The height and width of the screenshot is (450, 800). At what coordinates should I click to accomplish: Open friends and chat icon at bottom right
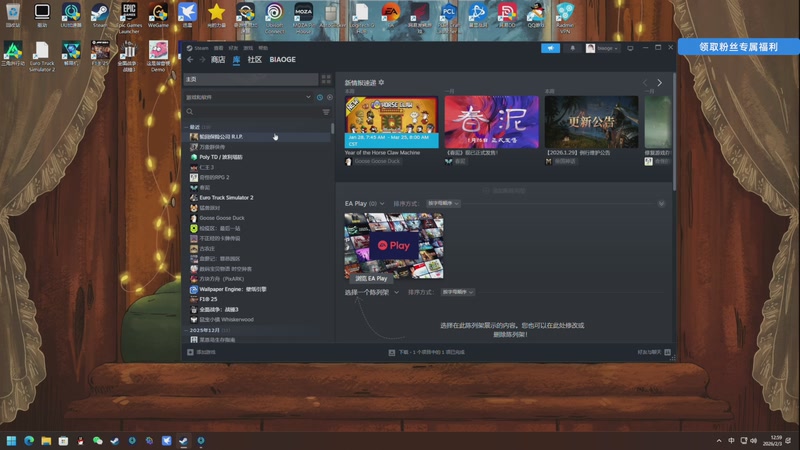point(667,352)
